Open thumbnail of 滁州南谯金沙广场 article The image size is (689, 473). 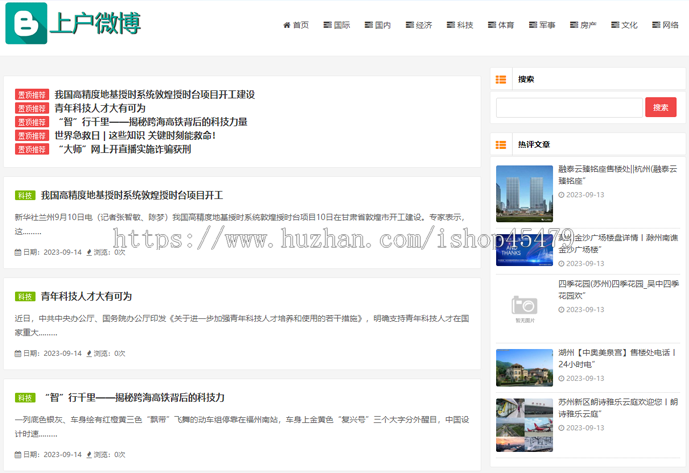[524, 250]
